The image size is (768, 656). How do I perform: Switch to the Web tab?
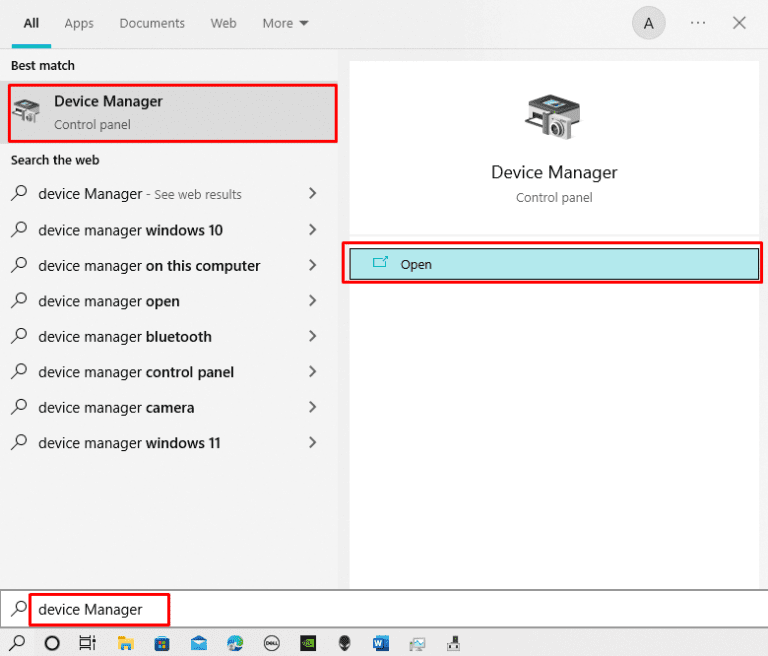[x=223, y=23]
